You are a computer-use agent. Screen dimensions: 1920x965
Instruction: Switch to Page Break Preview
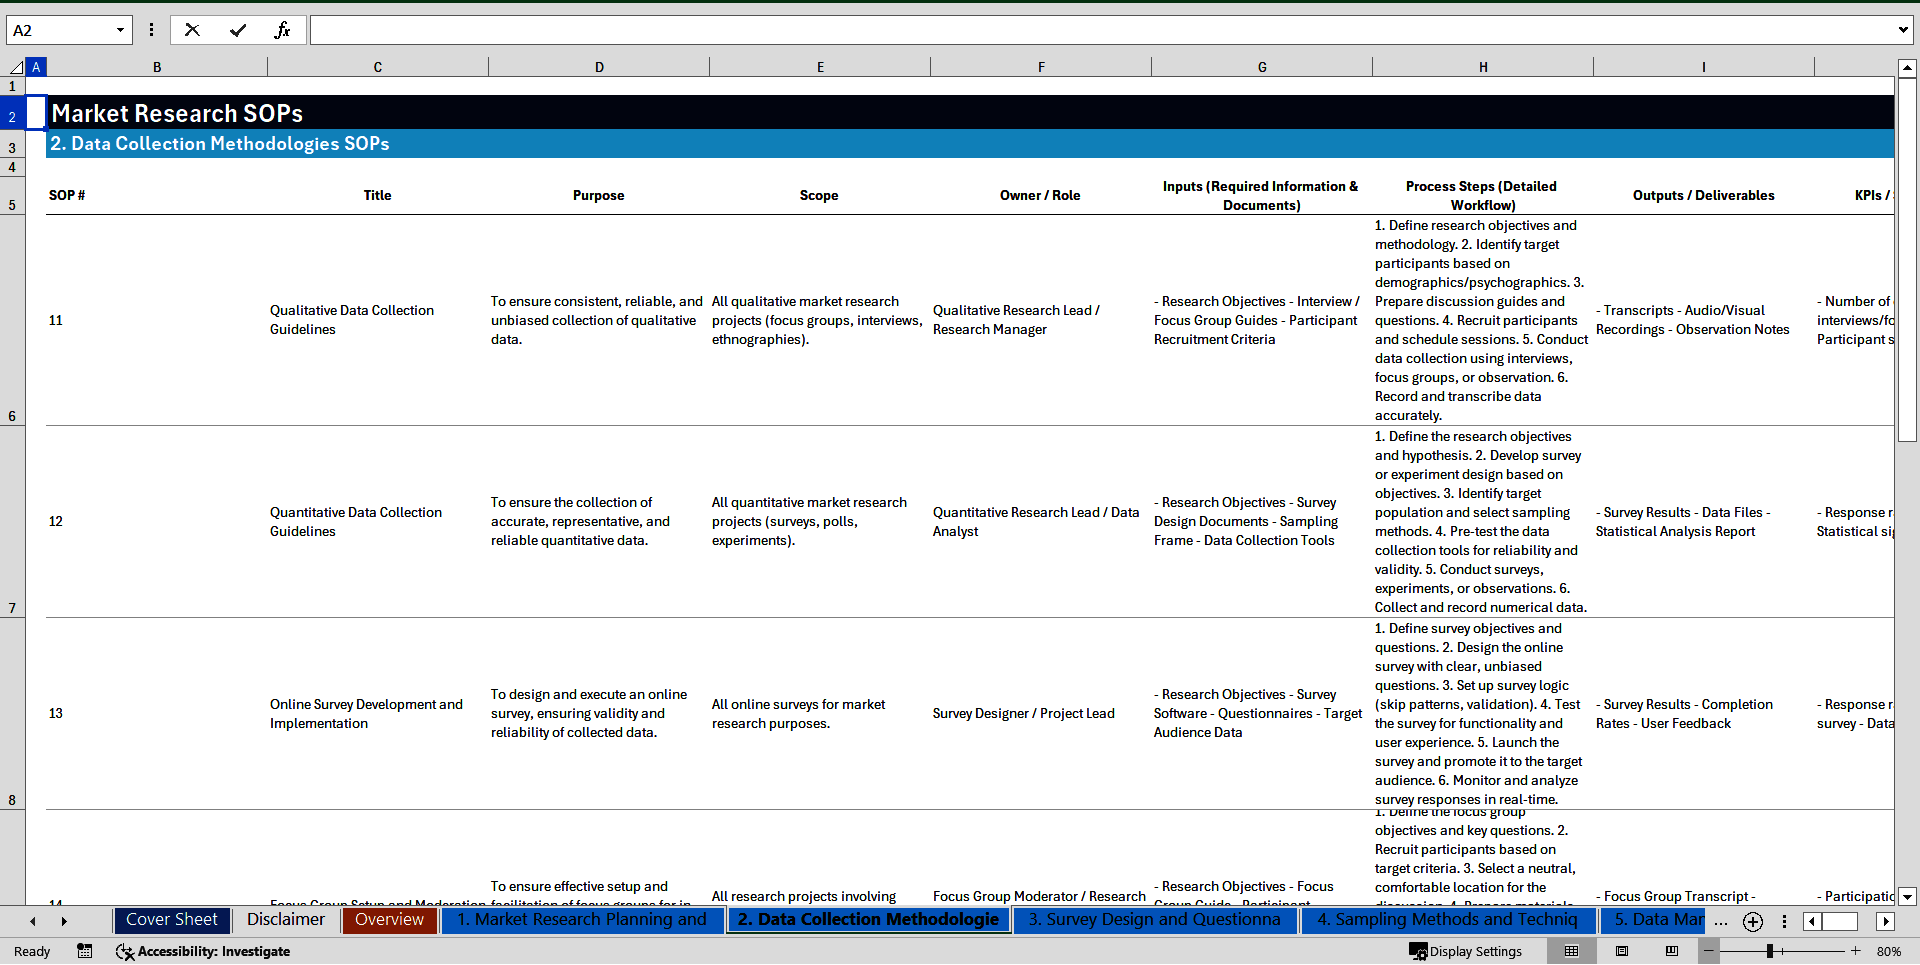[1672, 951]
